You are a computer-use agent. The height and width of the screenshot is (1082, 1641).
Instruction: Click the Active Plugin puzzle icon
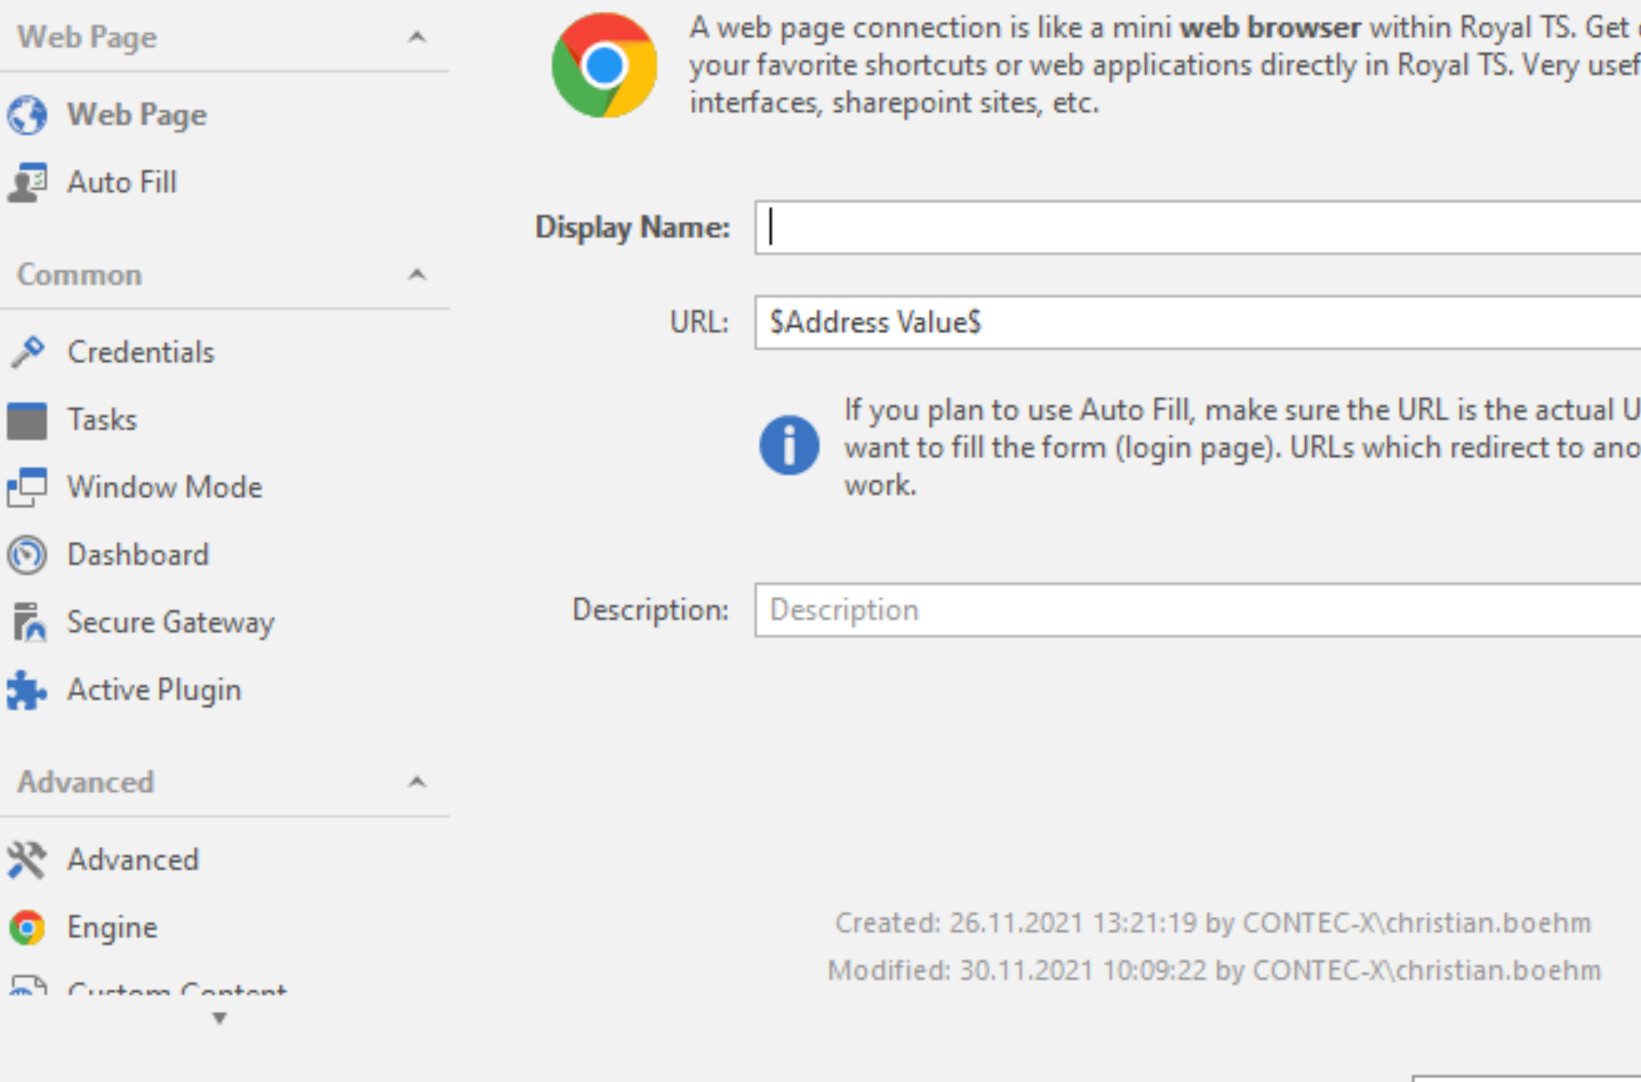tap(27, 690)
